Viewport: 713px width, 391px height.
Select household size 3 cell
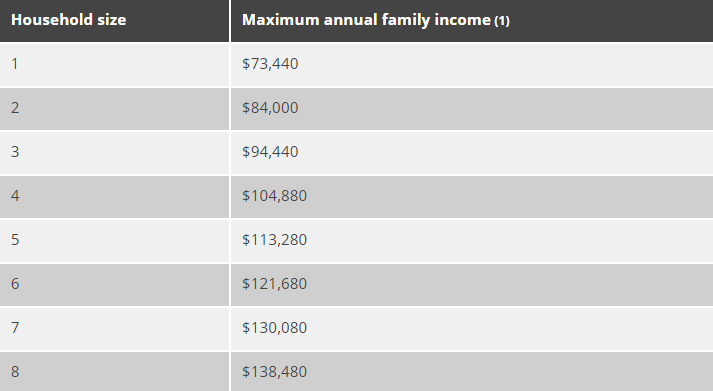coord(114,152)
